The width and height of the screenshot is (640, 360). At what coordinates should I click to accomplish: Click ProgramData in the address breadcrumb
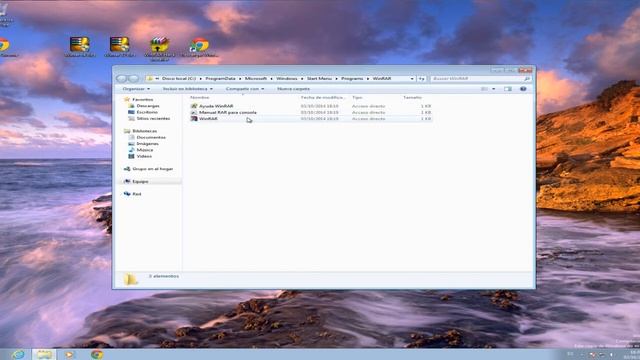click(220, 78)
